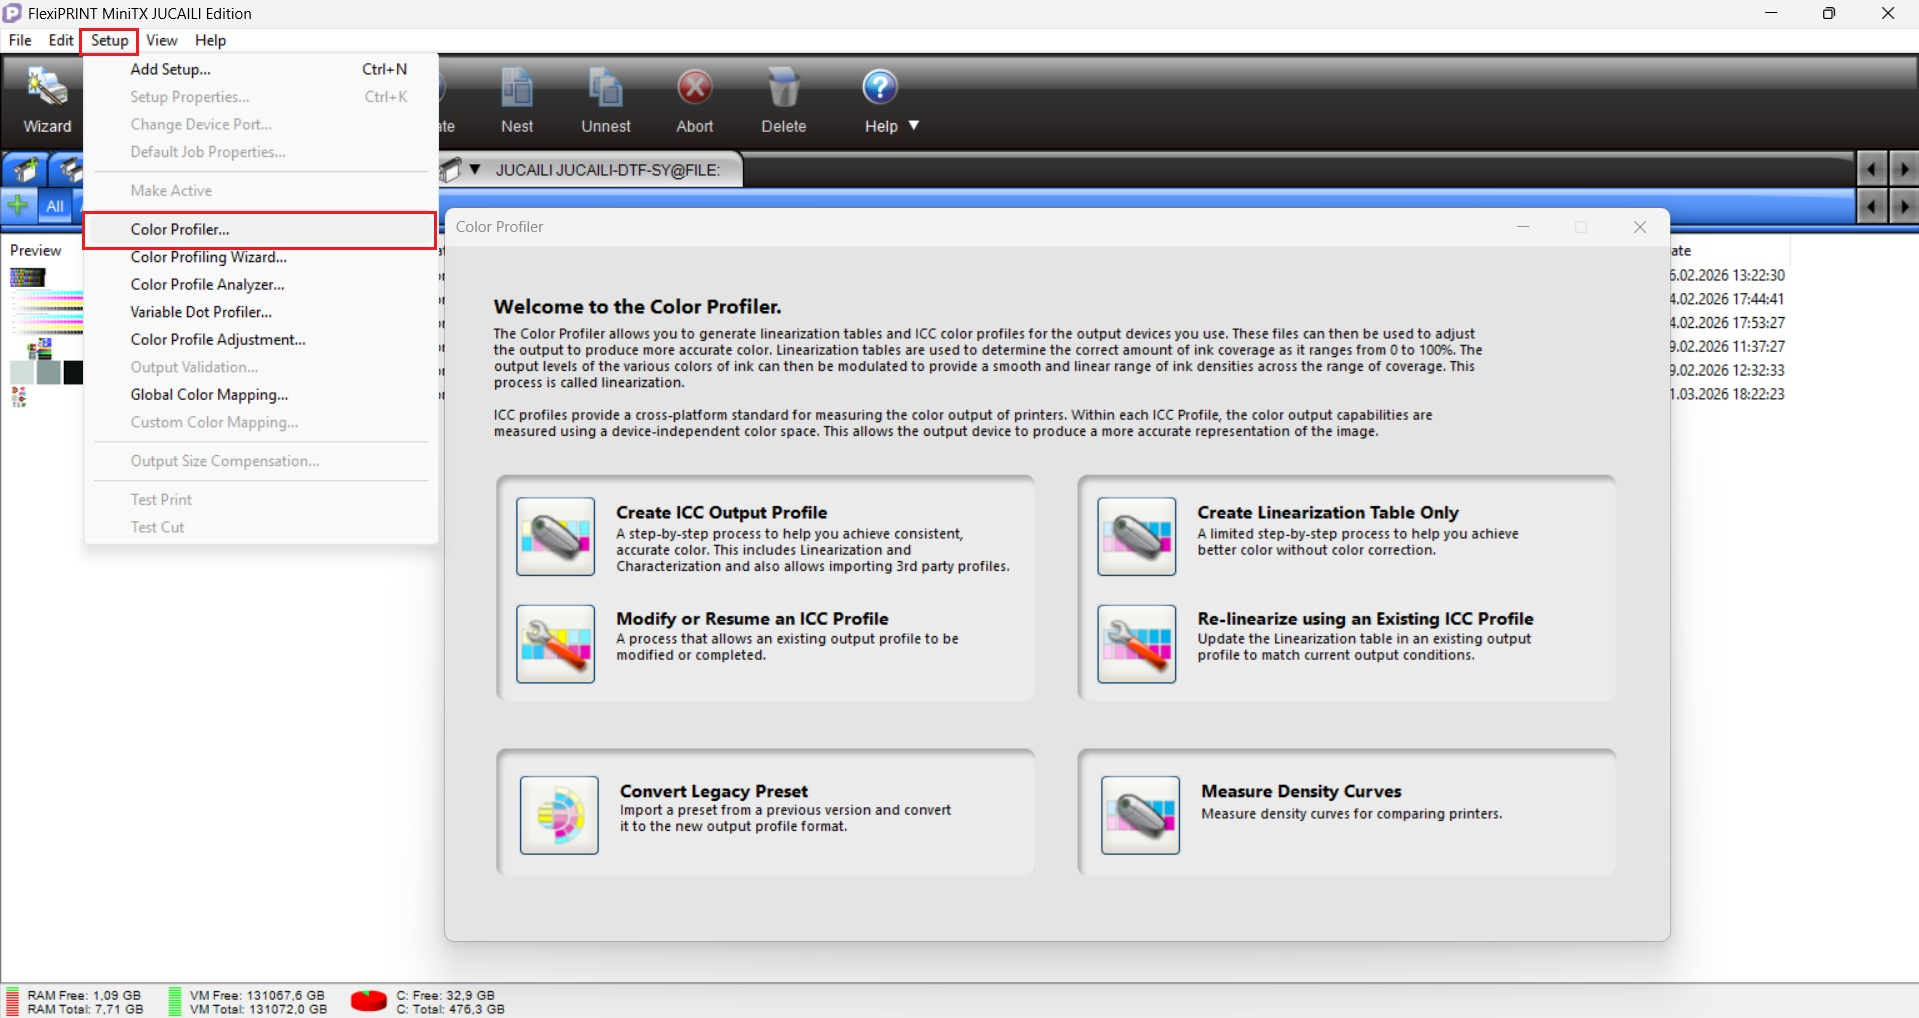This screenshot has width=1919, height=1018.
Task: Choose Variable Dot Profiler... menu entry
Action: point(262,312)
